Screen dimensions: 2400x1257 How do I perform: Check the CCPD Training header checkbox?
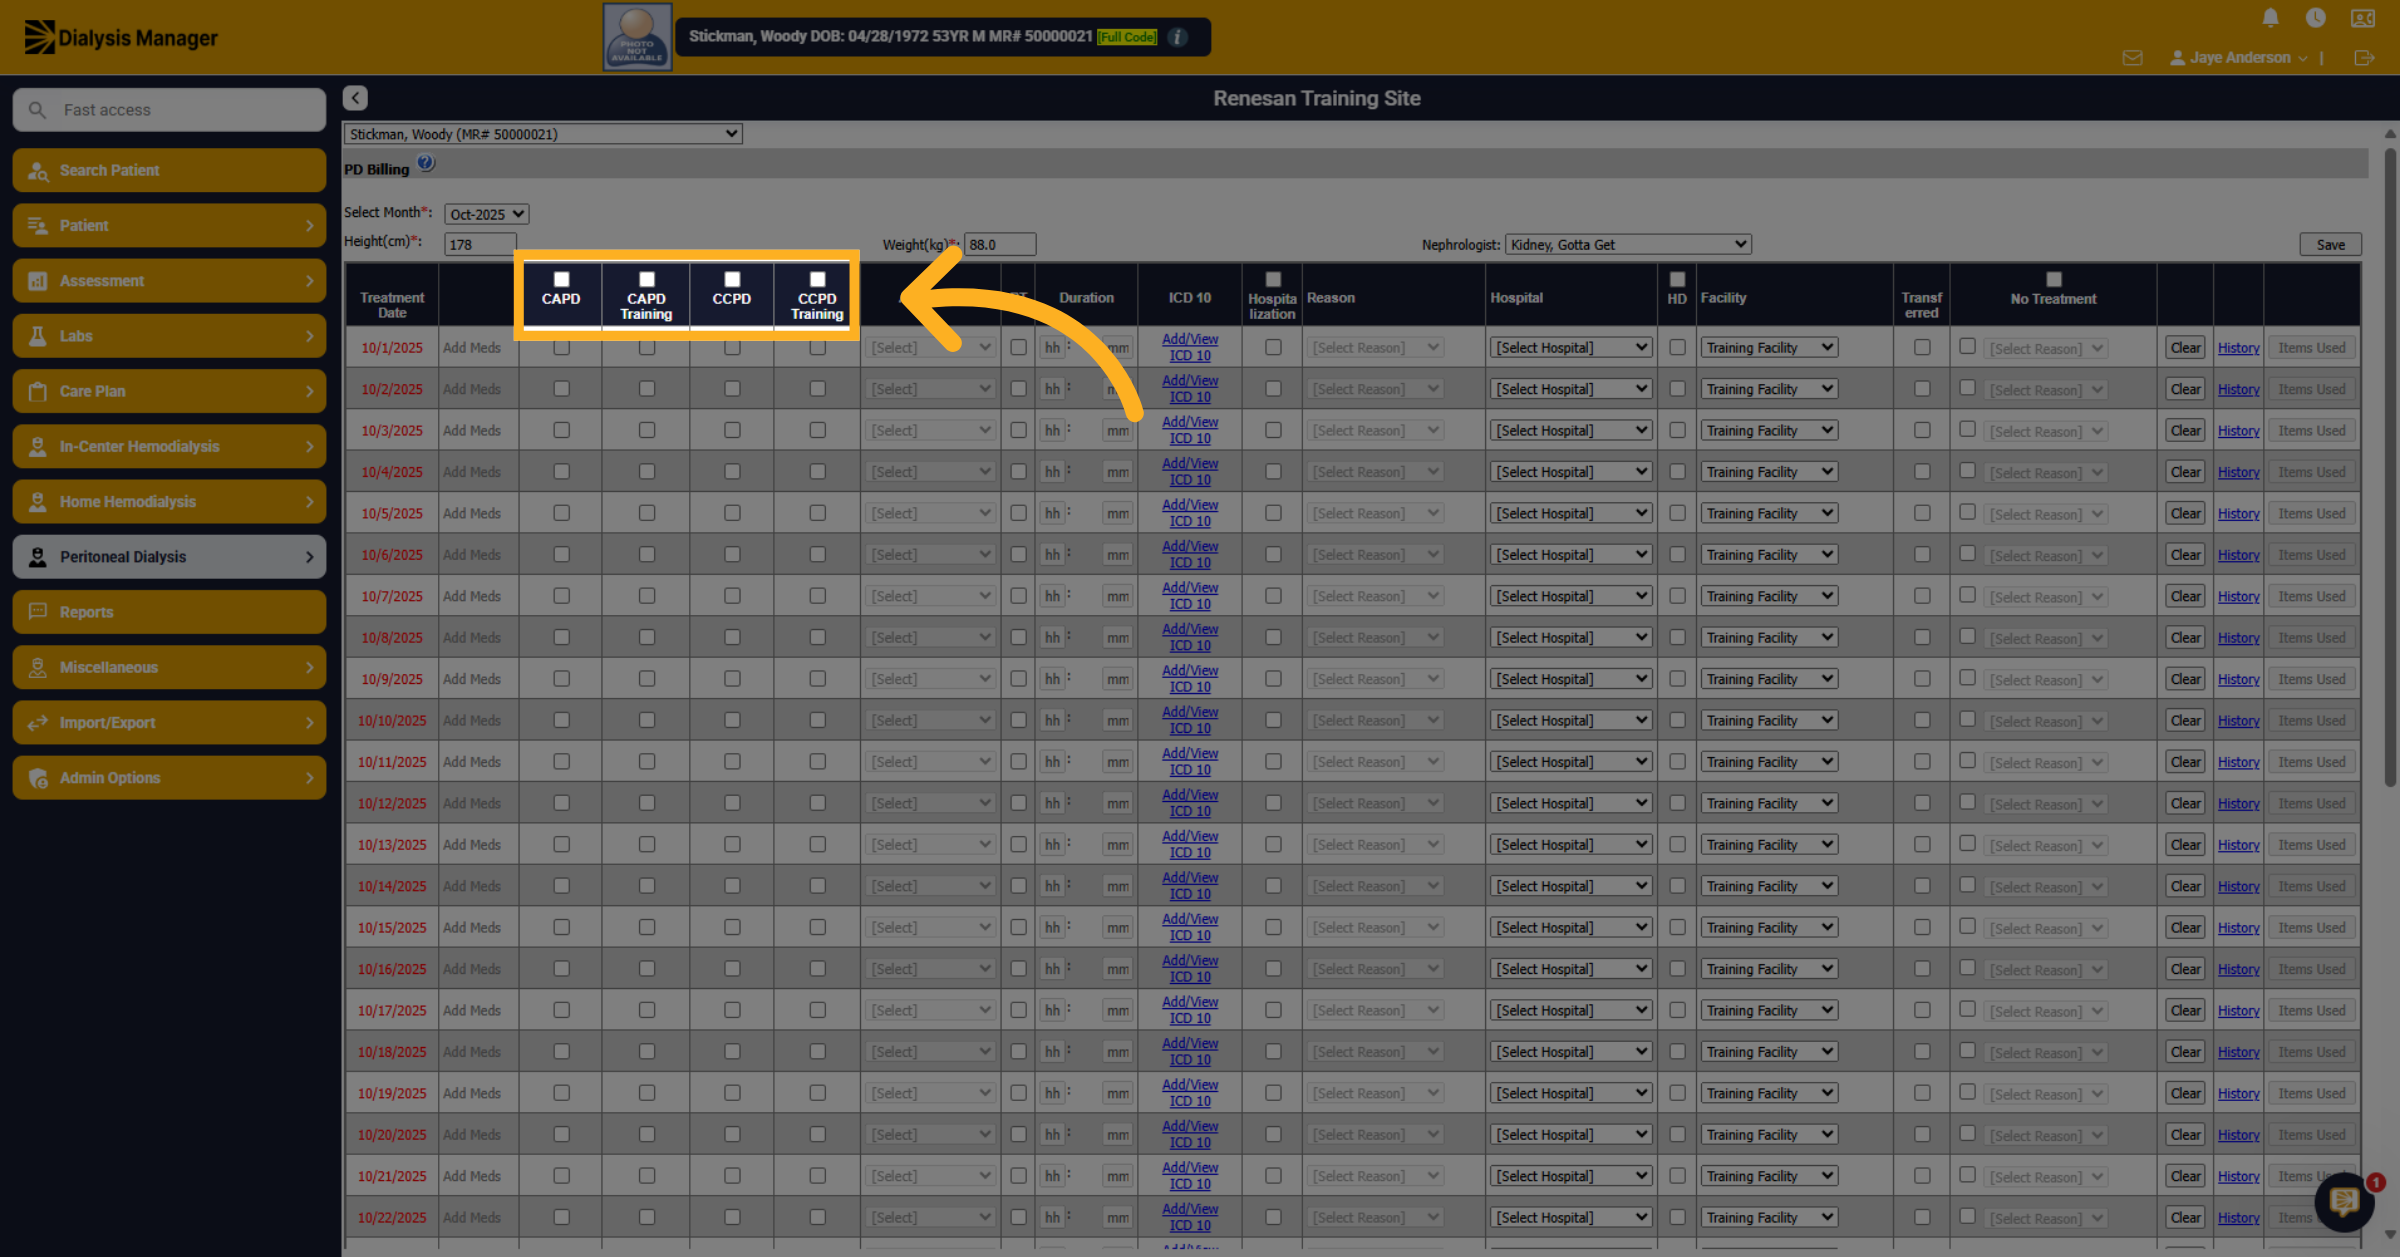click(x=817, y=279)
